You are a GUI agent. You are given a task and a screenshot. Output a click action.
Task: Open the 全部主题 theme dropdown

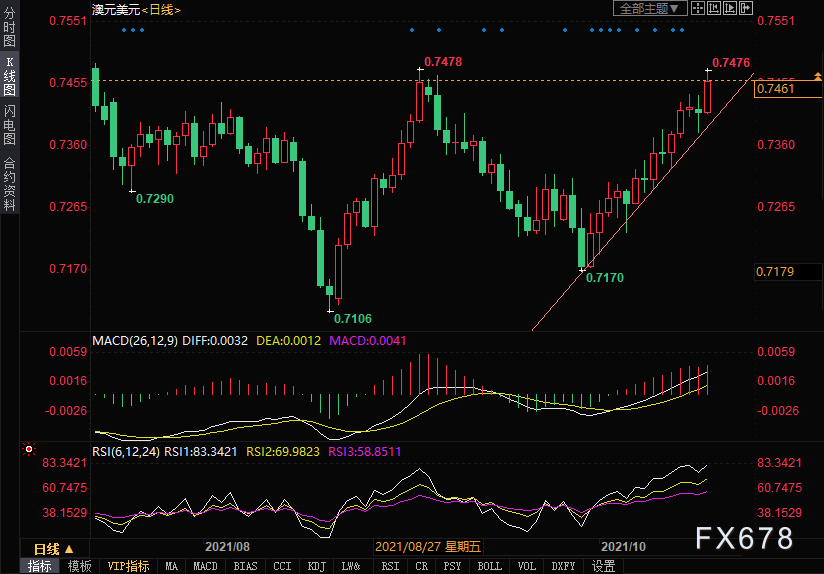tap(649, 8)
